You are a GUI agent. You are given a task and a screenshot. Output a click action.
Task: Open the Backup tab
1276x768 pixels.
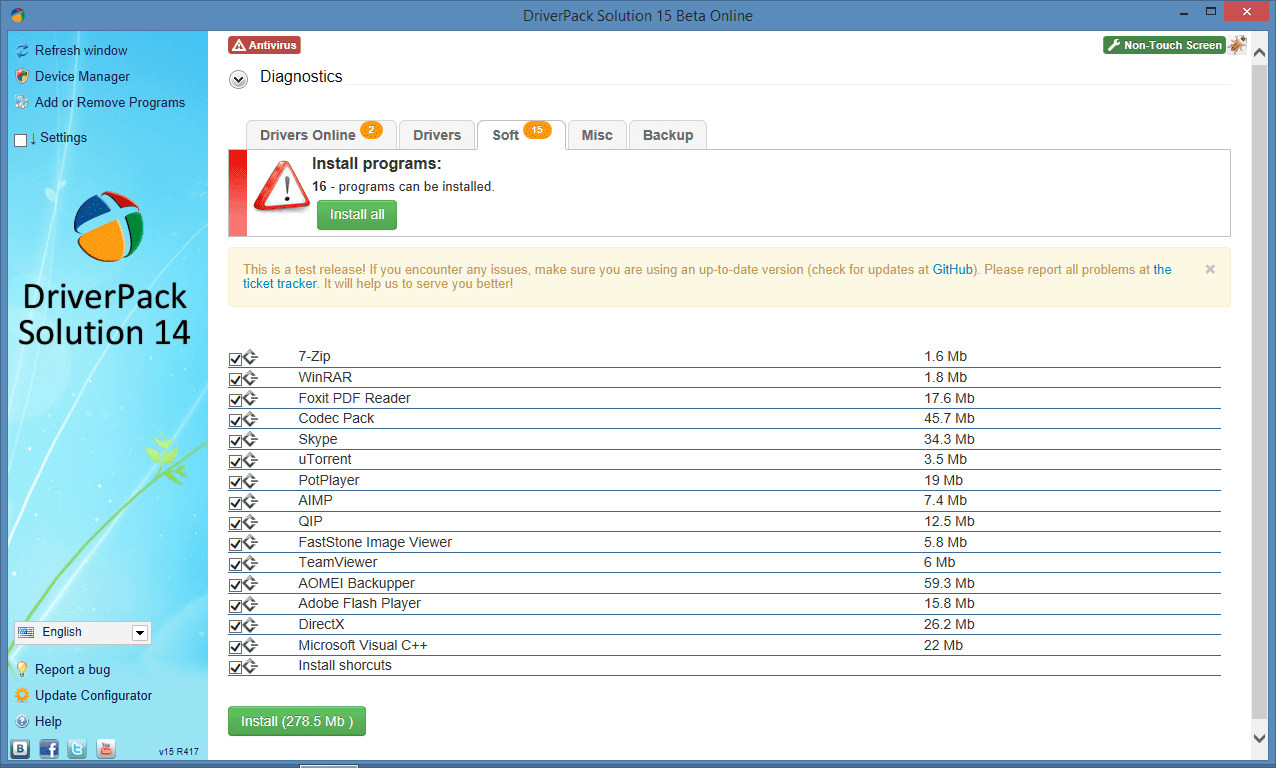(x=668, y=135)
